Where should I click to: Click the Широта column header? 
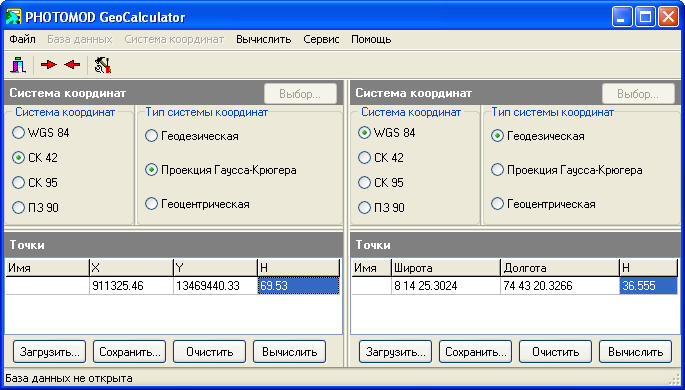pyautogui.click(x=446, y=268)
